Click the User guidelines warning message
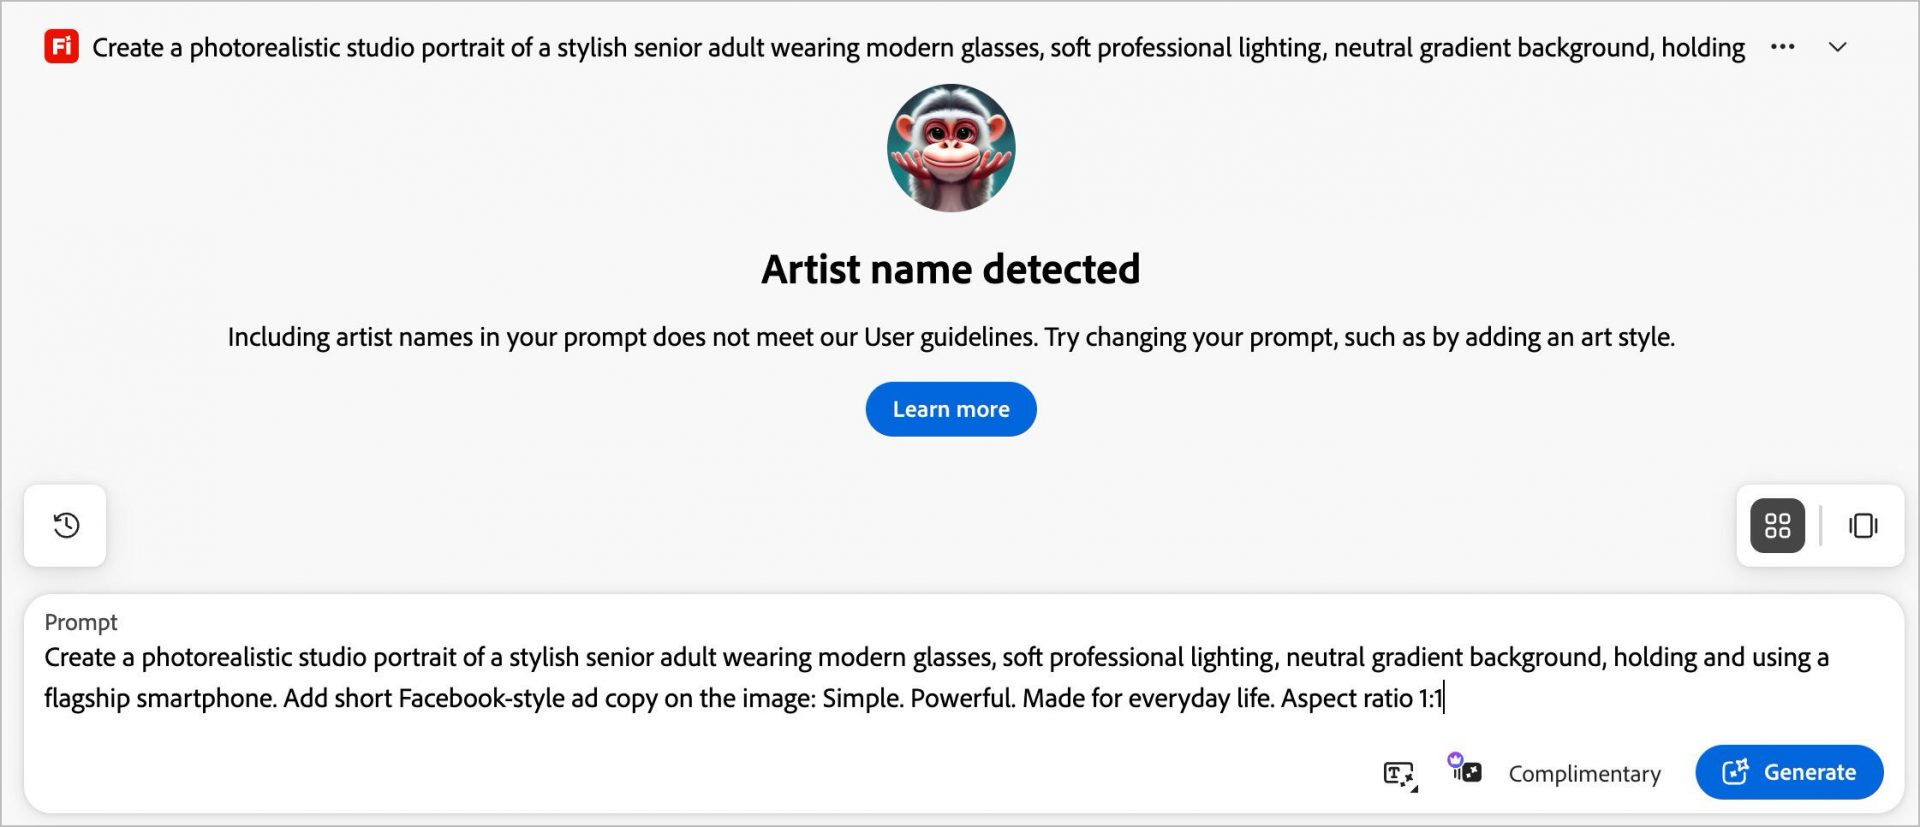The height and width of the screenshot is (827, 1920). 950,337
